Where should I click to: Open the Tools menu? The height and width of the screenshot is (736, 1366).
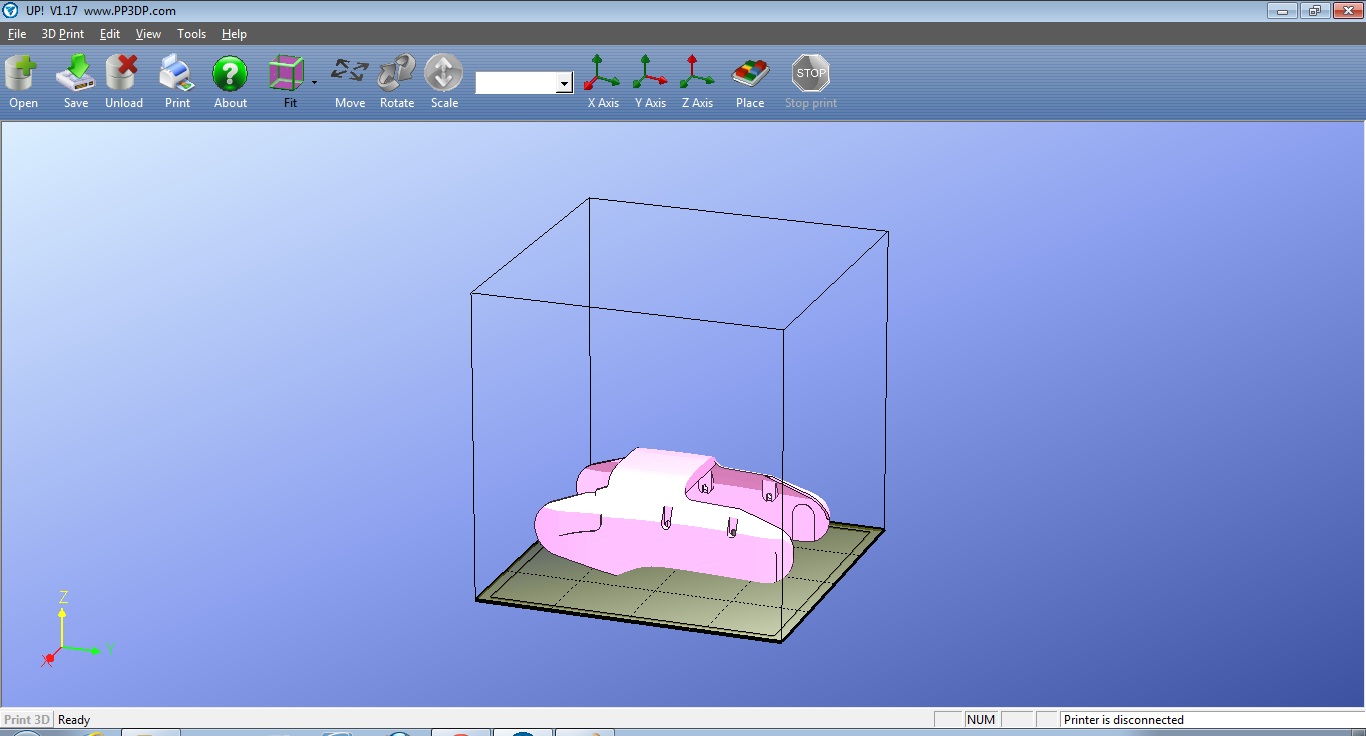point(191,34)
